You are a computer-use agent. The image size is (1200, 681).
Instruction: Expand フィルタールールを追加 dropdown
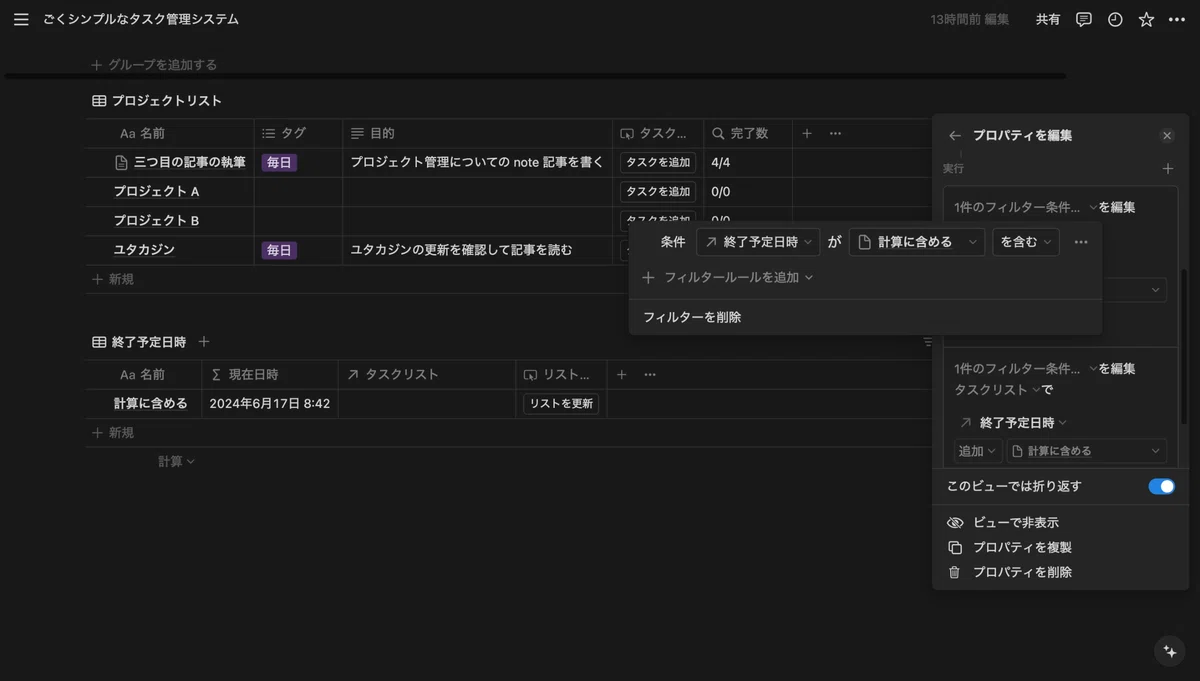coord(728,277)
